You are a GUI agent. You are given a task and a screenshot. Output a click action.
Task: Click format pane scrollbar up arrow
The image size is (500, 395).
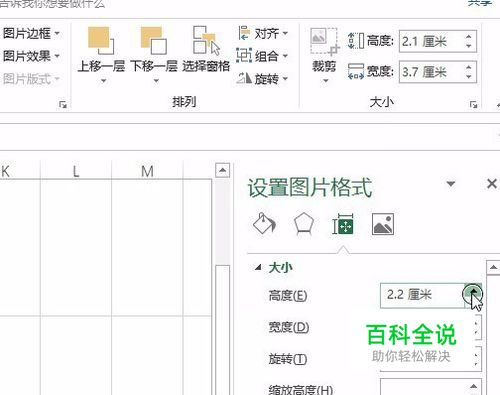(493, 267)
